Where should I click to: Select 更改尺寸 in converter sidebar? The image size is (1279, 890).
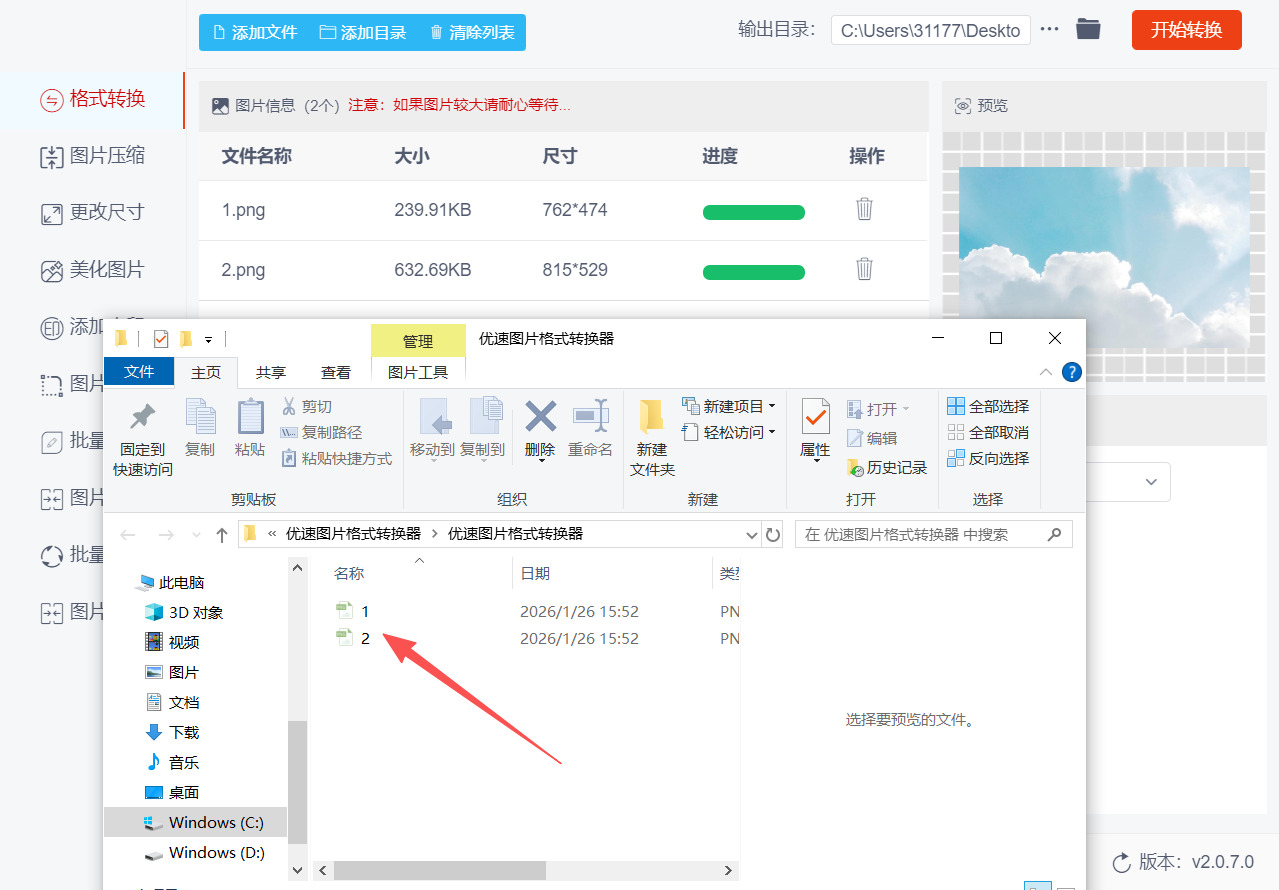click(x=92, y=213)
